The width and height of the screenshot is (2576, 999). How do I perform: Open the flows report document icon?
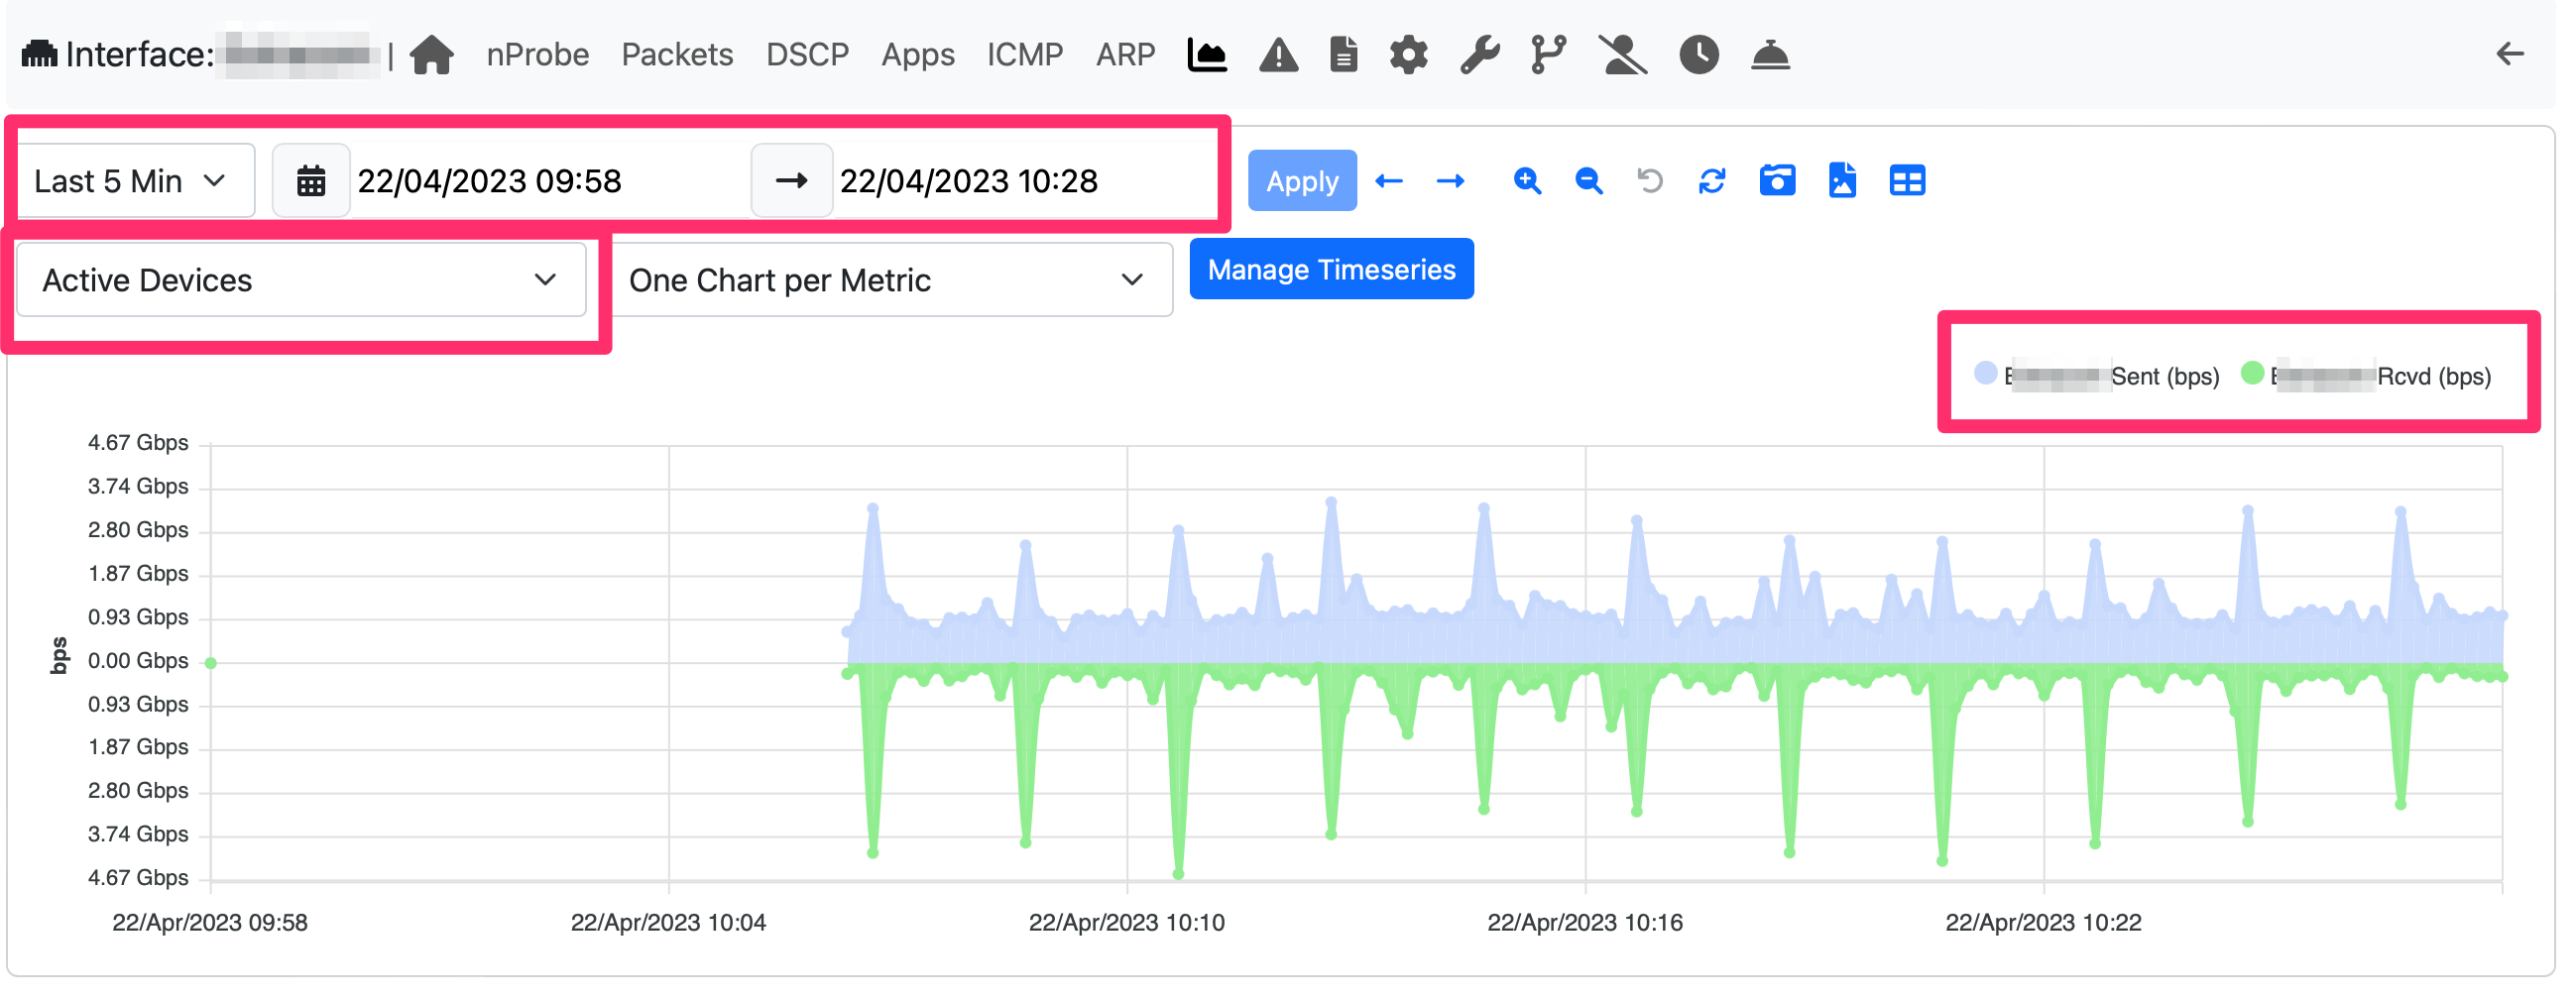click(1343, 55)
